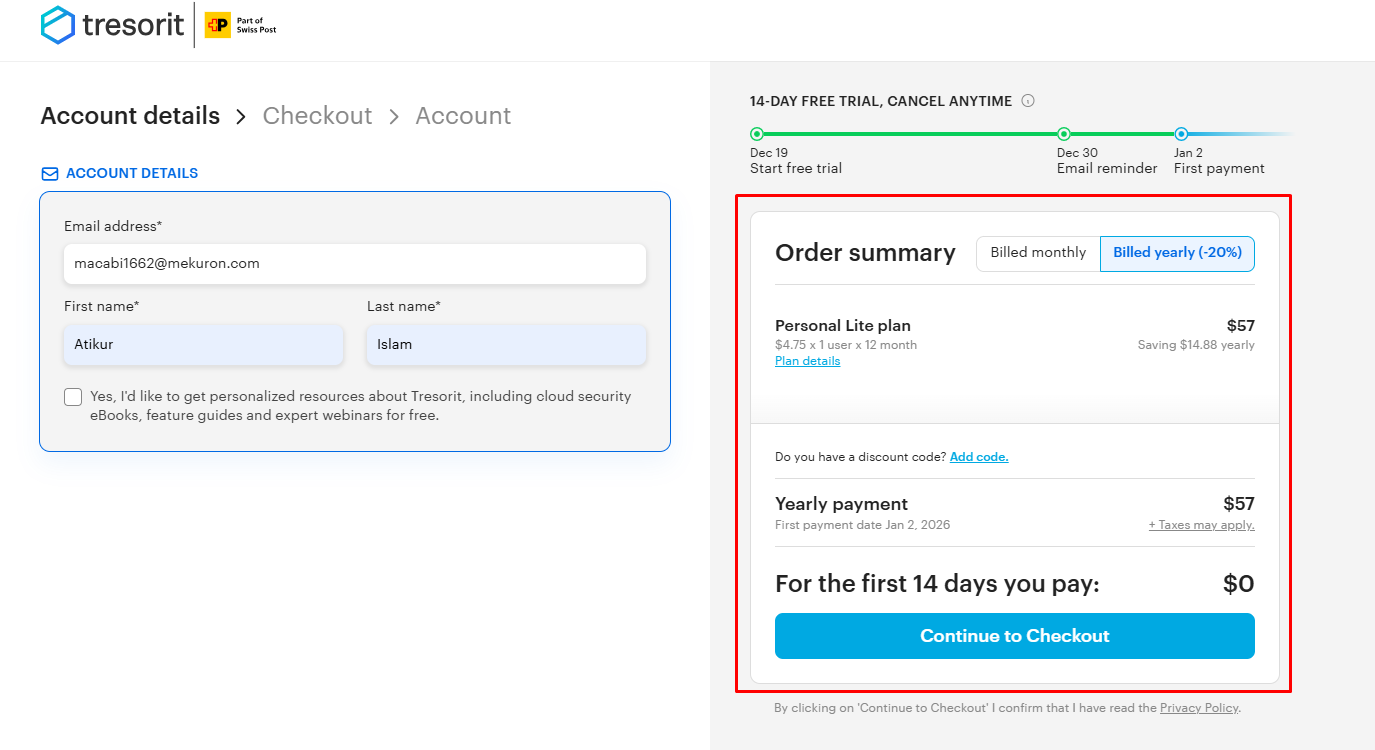Click the Last name field
This screenshot has width=1375, height=750.
[x=506, y=344]
